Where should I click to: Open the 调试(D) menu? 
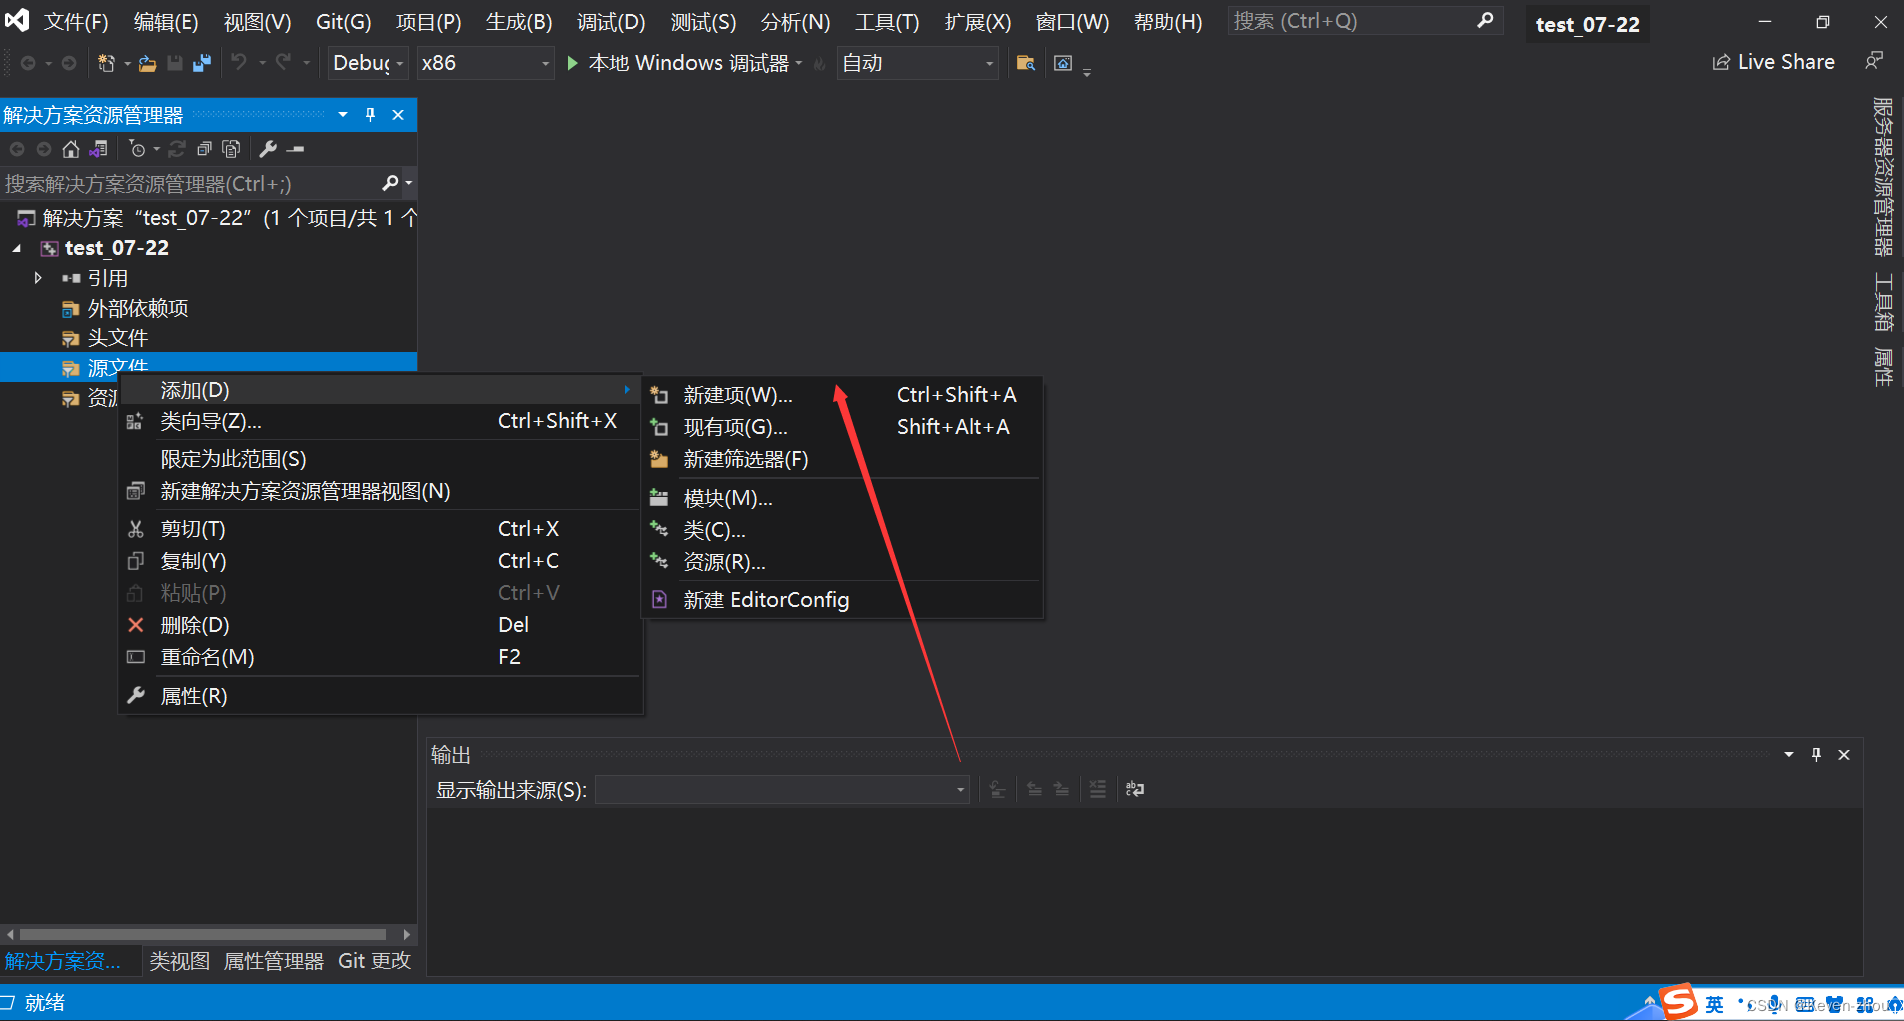pyautogui.click(x=611, y=22)
